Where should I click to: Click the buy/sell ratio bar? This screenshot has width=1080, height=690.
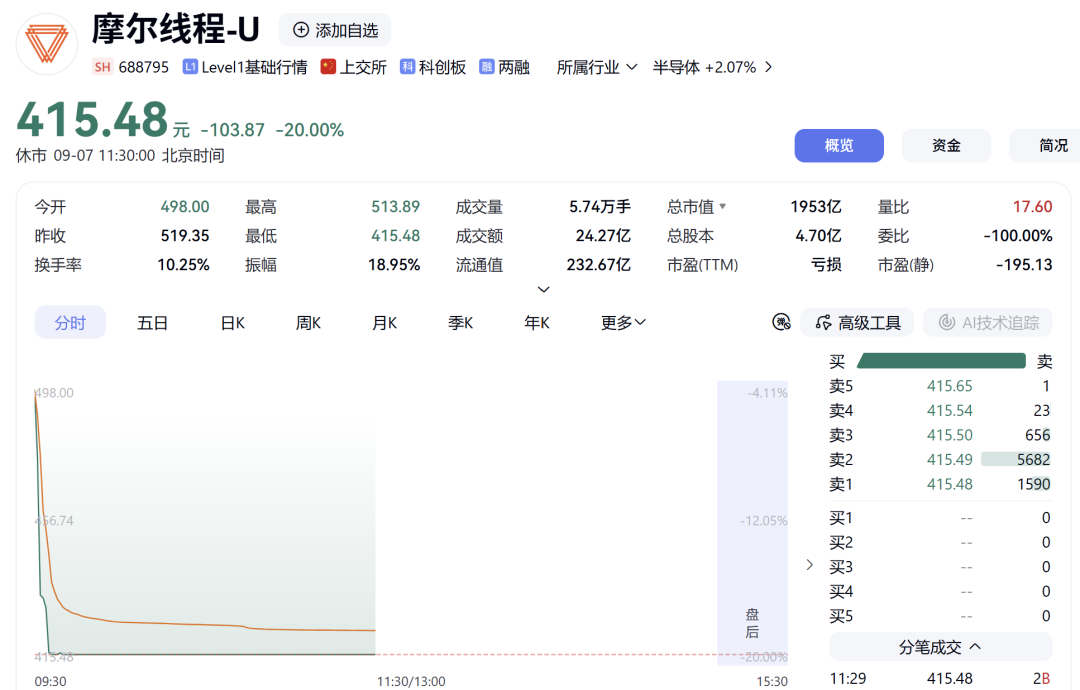tap(941, 361)
